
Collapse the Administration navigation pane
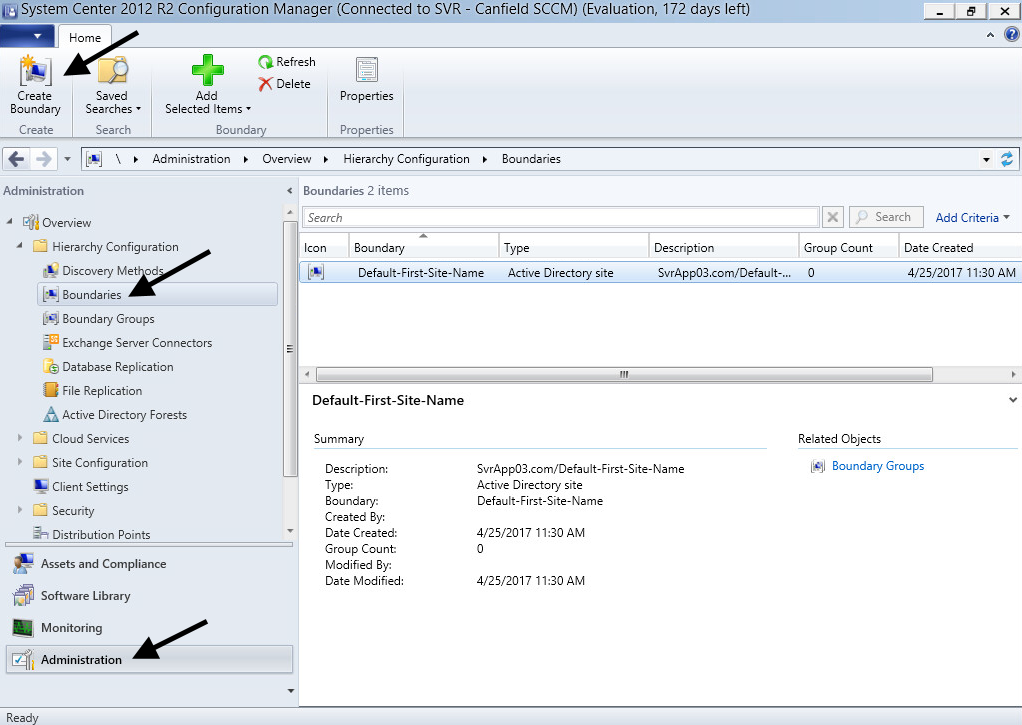click(289, 191)
